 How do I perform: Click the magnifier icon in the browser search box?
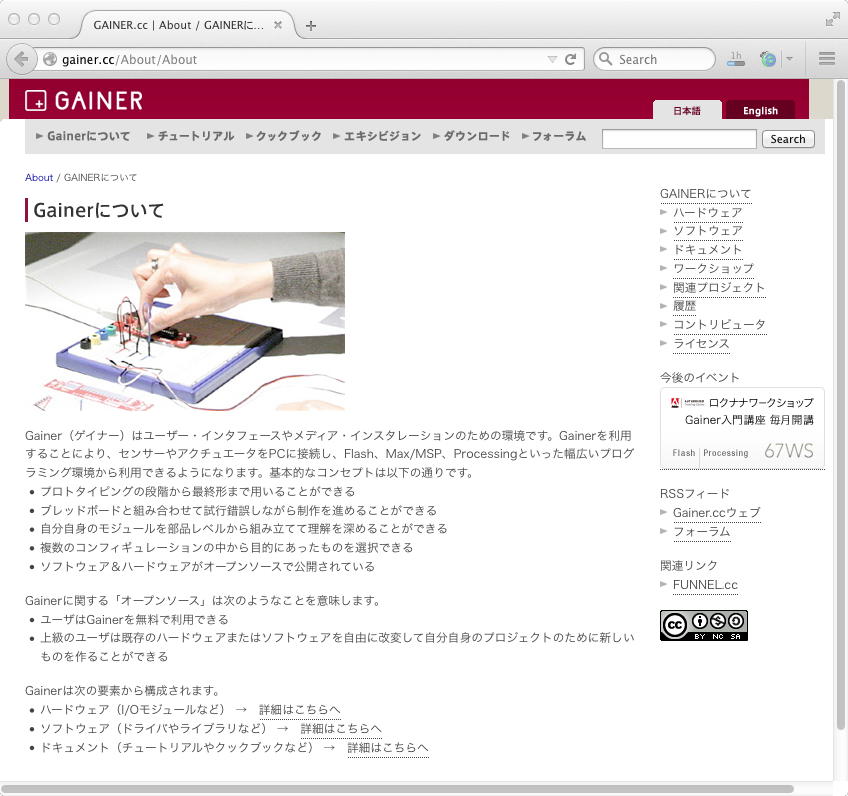pyautogui.click(x=605, y=59)
